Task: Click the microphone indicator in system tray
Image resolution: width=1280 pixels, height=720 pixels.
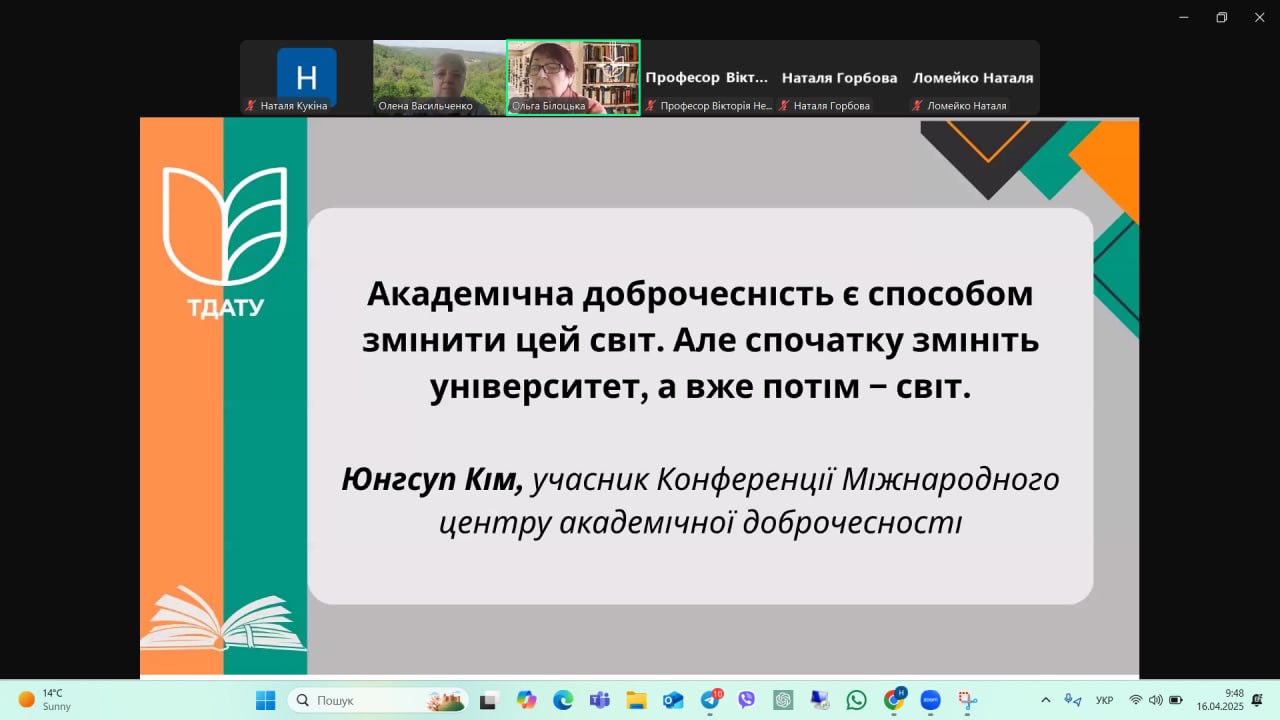Action: [x=1073, y=700]
